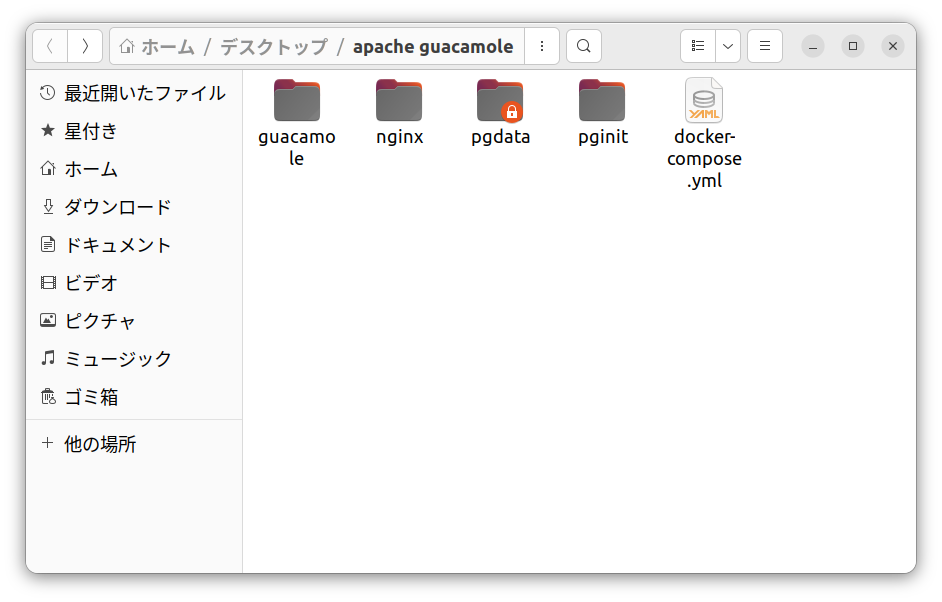942x602 pixels.
Task: Go to ホーム in the sidebar
Action: tap(133, 169)
